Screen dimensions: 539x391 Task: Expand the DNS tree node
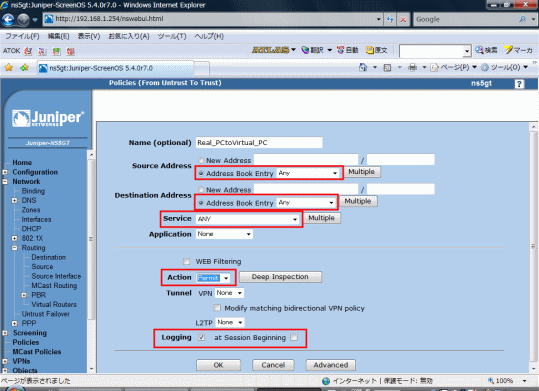coord(14,200)
